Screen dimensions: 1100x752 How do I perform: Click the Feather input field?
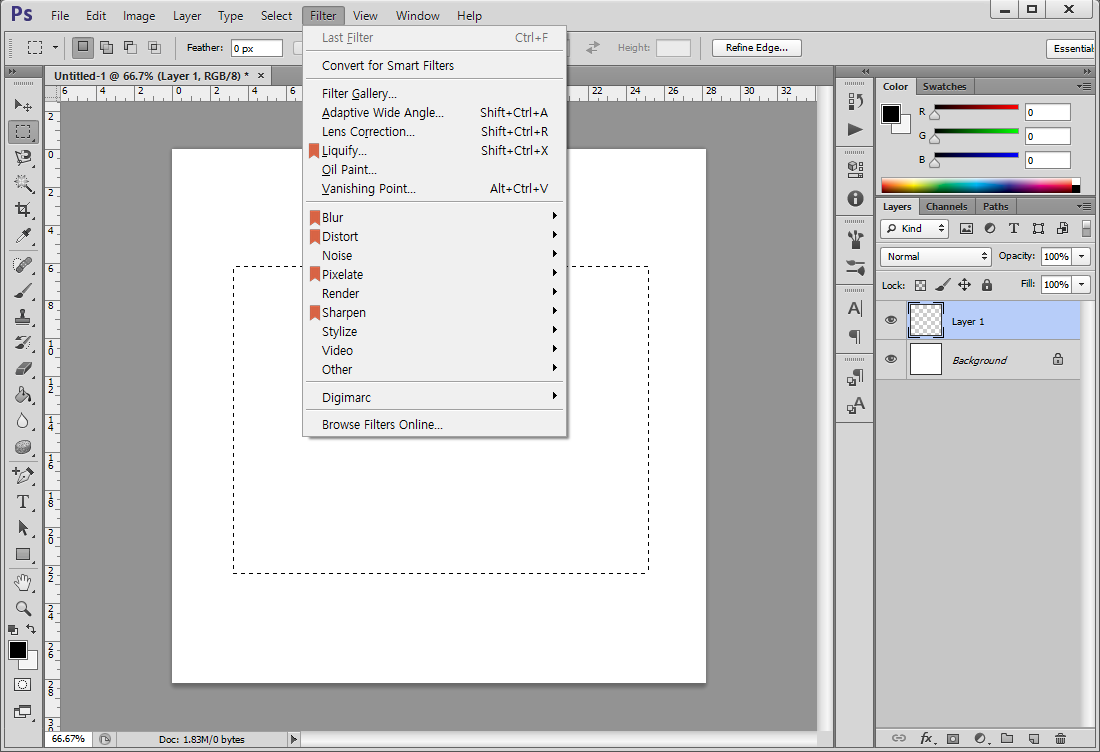click(257, 48)
